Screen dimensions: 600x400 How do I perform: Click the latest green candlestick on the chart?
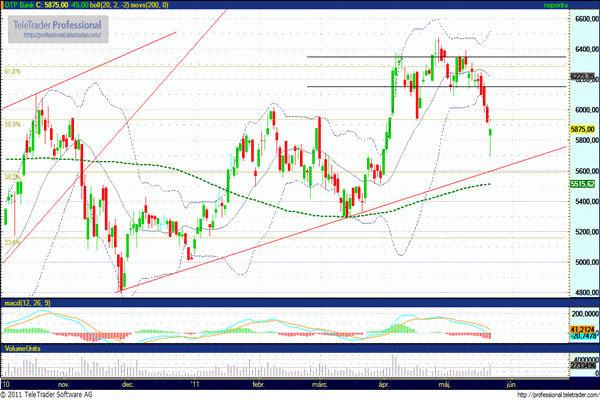tap(492, 138)
